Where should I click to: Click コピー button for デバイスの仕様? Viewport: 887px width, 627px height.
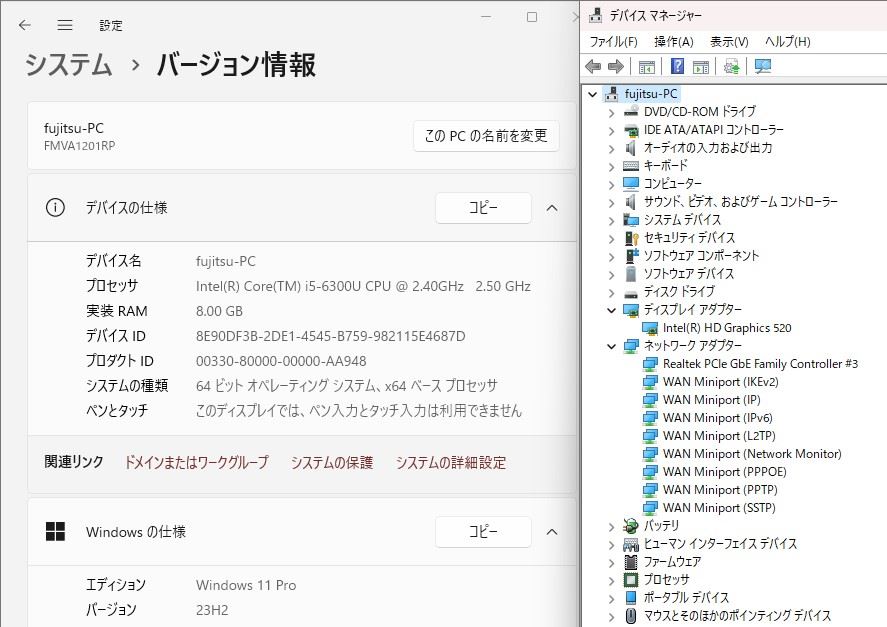point(483,208)
